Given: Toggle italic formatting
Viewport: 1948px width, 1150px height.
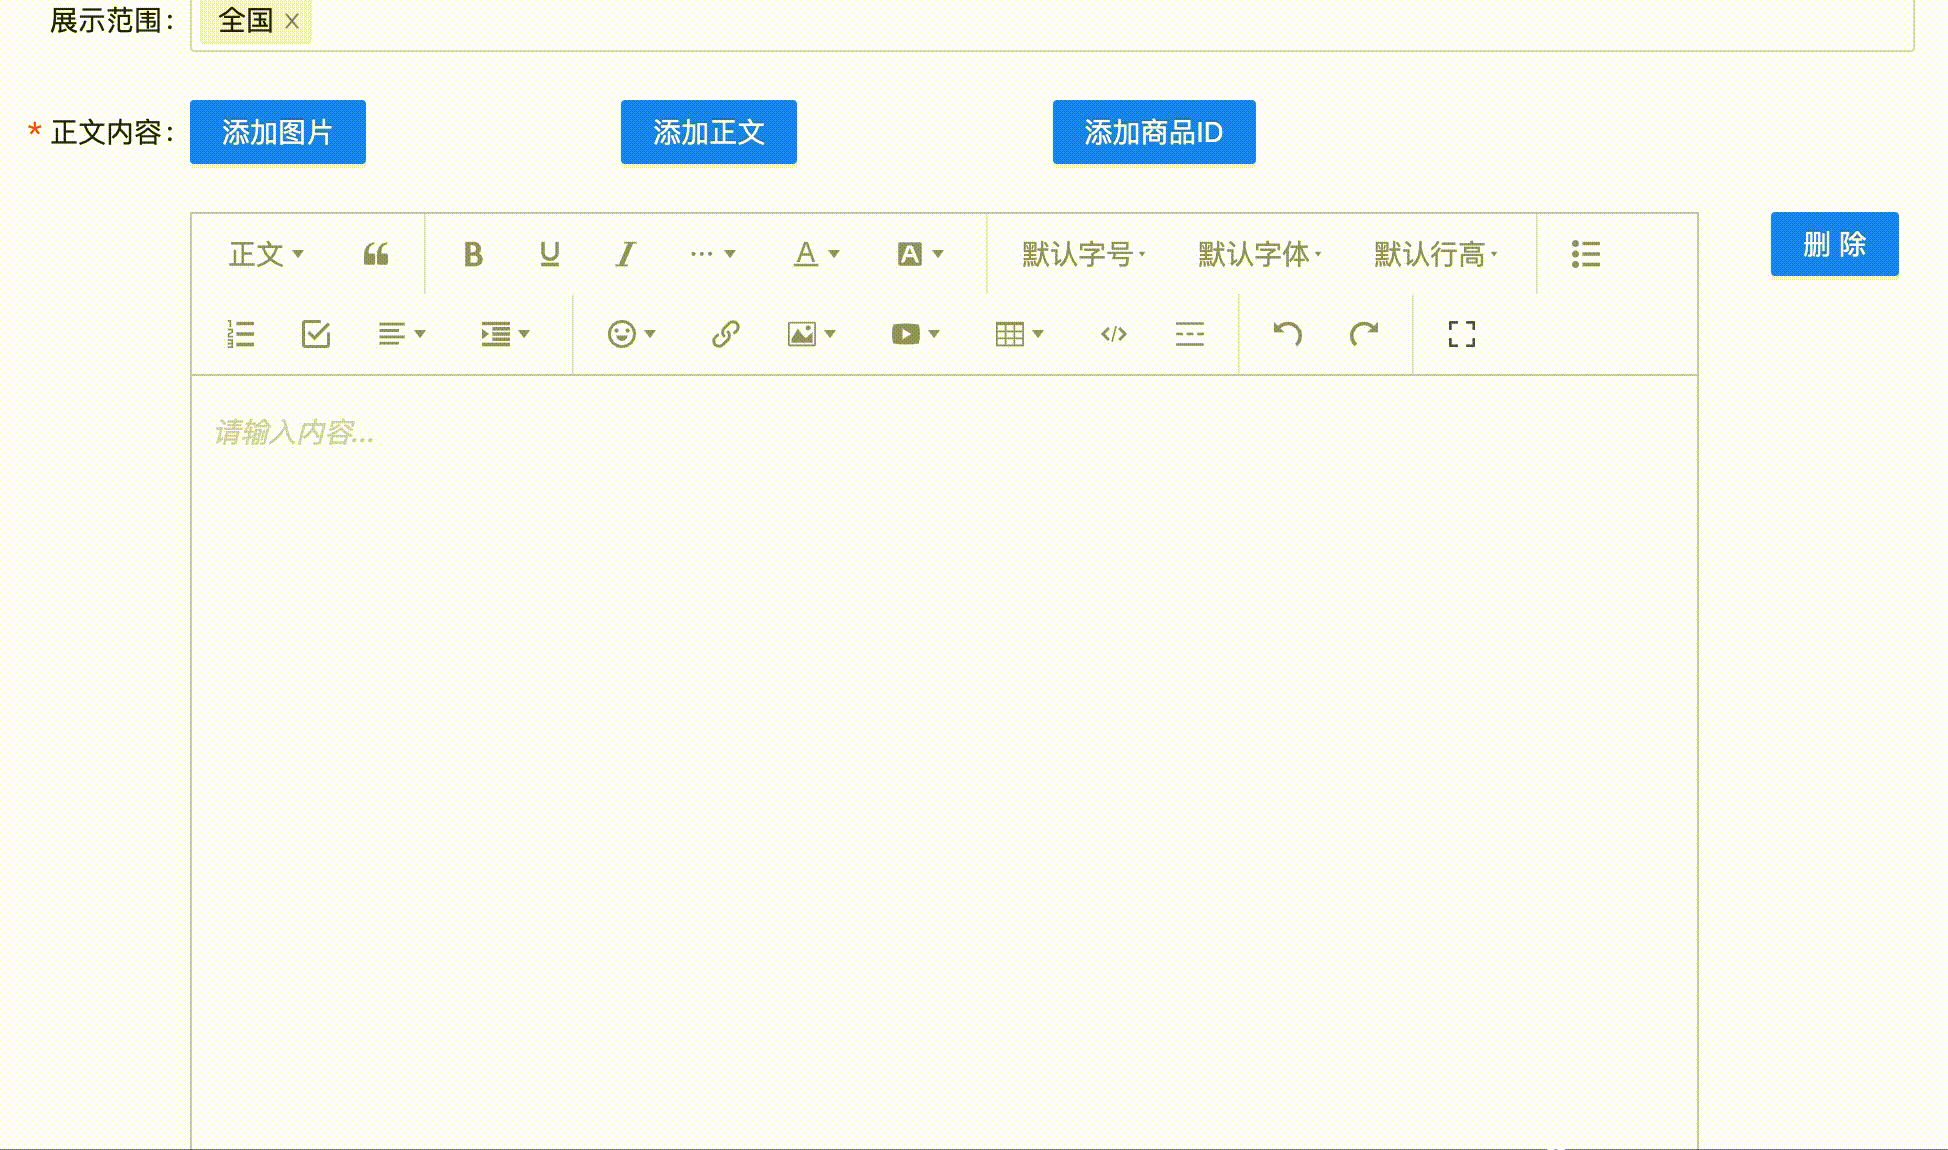Looking at the screenshot, I should click(625, 255).
